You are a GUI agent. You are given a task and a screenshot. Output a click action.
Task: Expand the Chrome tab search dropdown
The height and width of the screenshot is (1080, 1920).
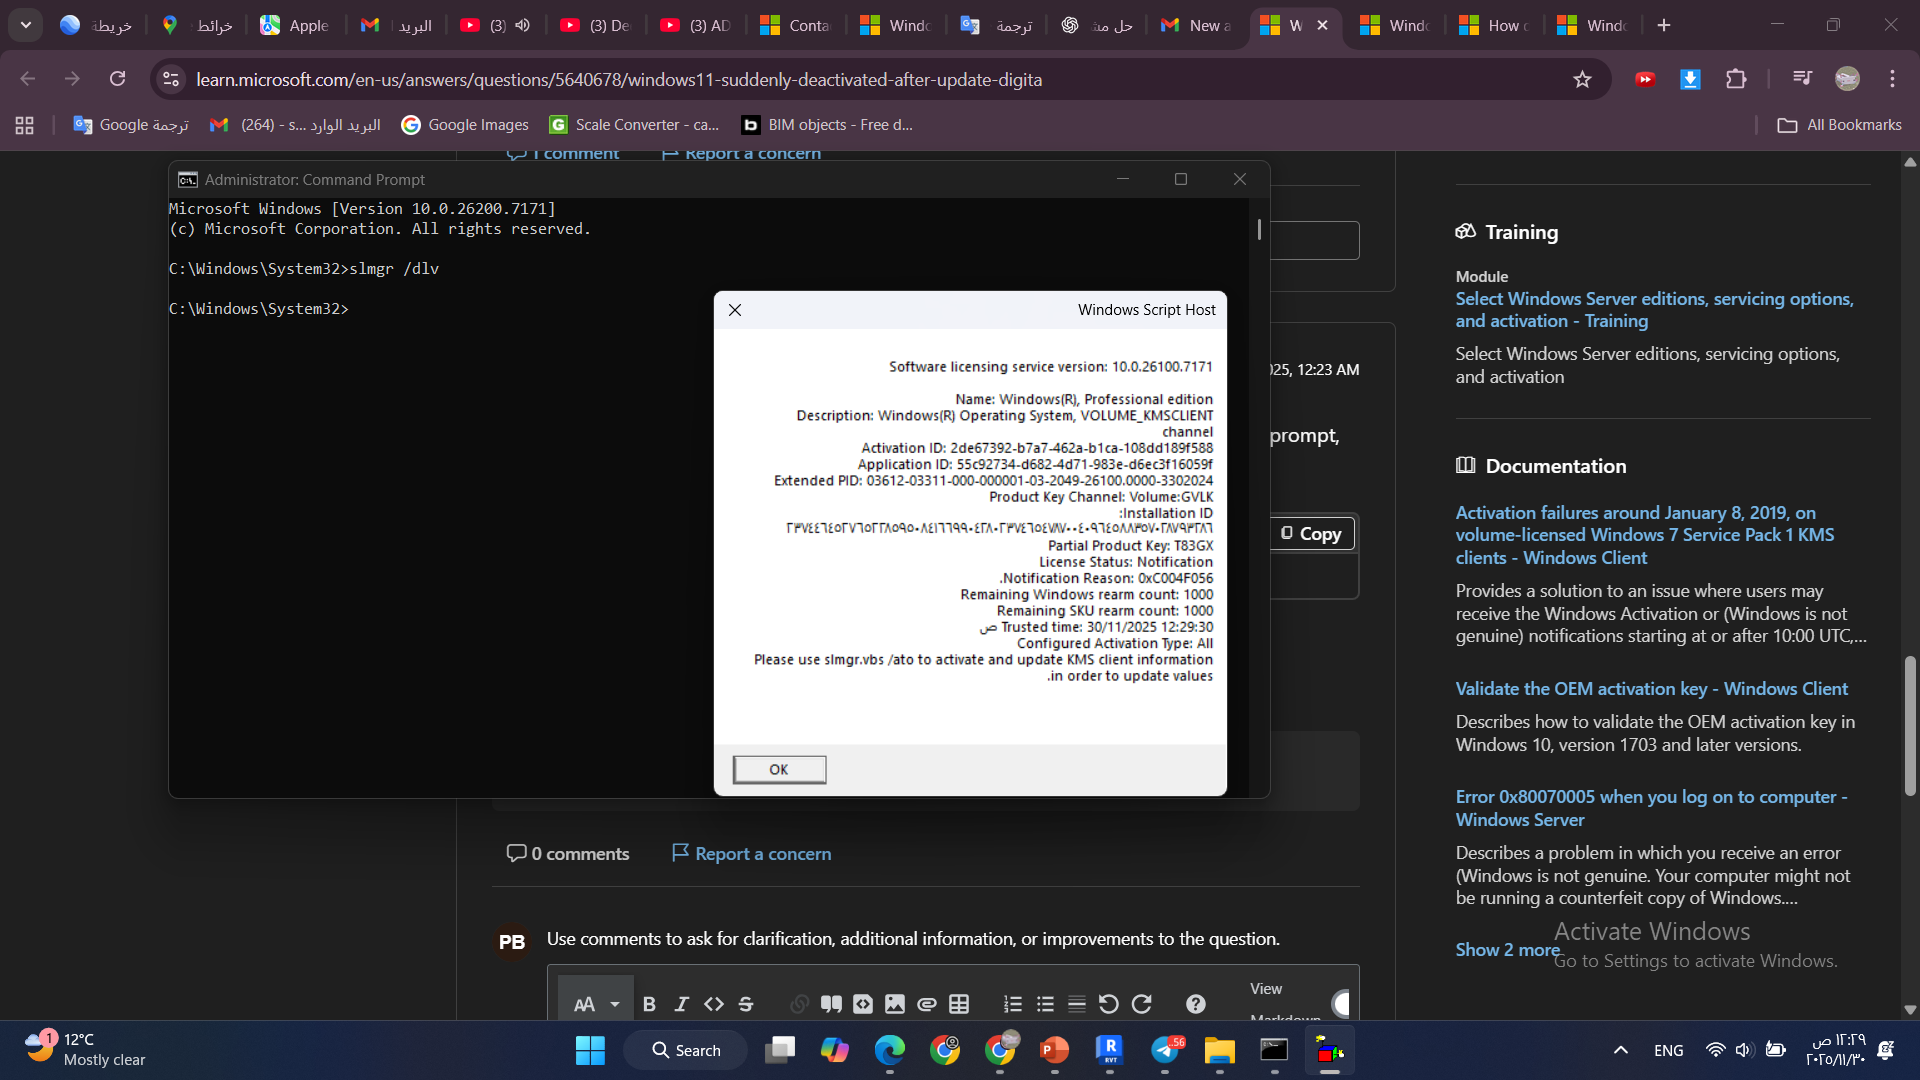pos(26,25)
